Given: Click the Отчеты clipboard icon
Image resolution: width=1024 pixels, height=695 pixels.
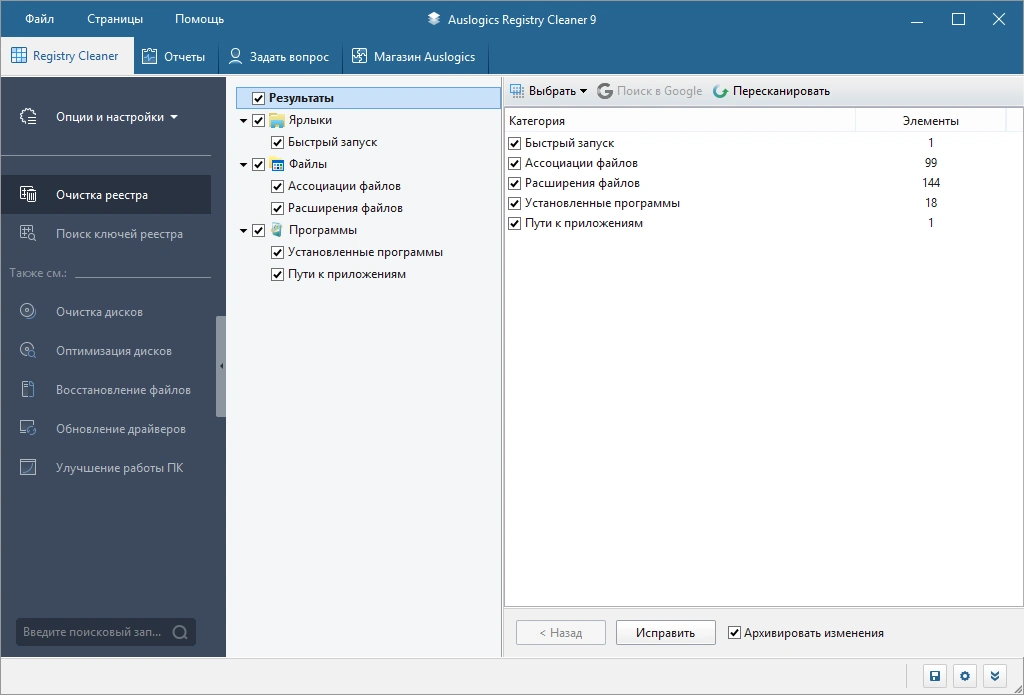Looking at the screenshot, I should pyautogui.click(x=150, y=56).
